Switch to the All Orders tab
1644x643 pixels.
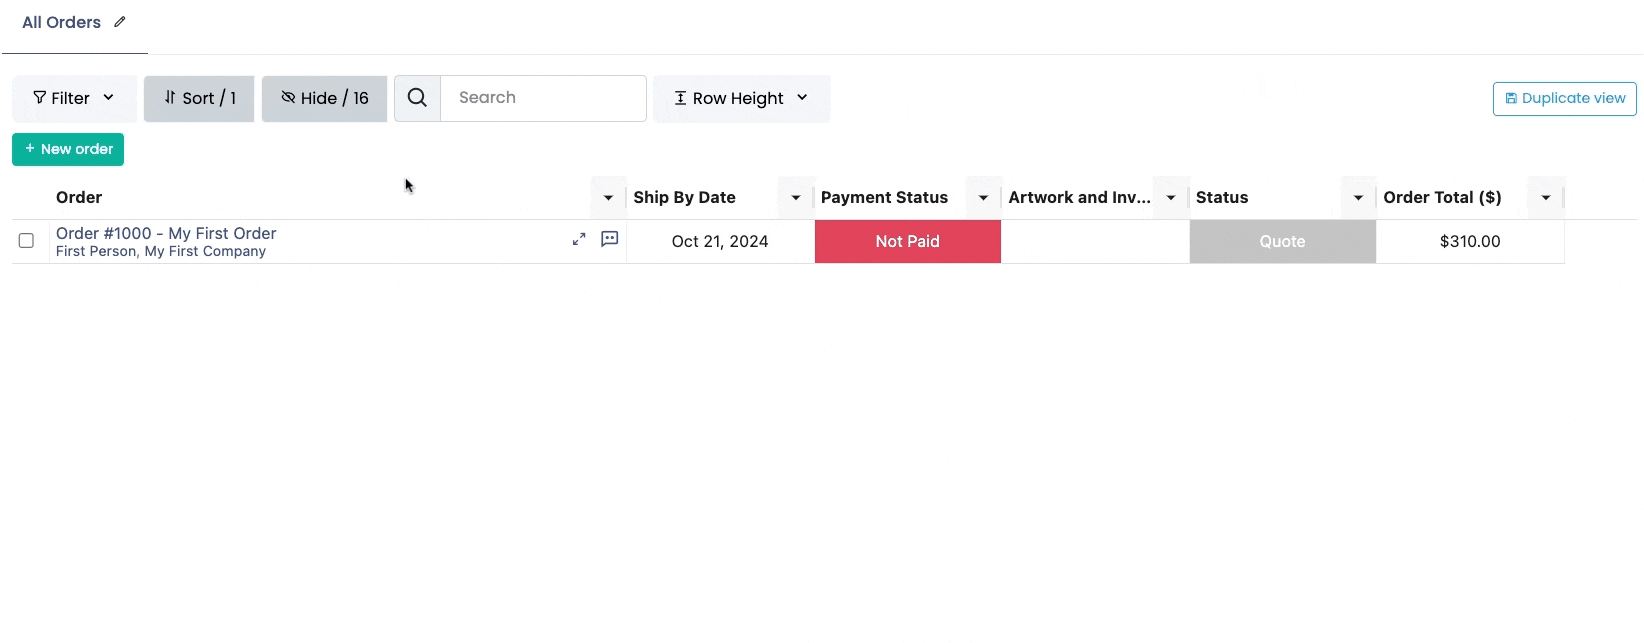point(62,22)
